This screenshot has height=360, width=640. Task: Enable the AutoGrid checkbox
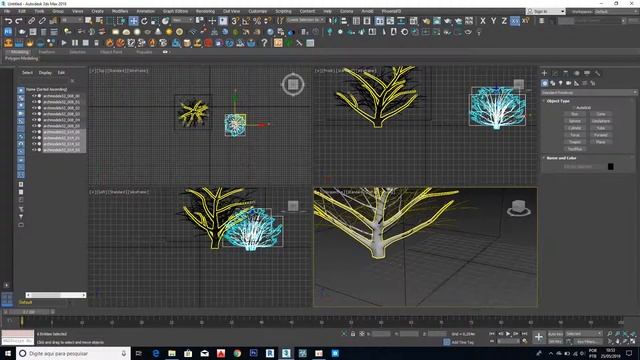point(573,108)
